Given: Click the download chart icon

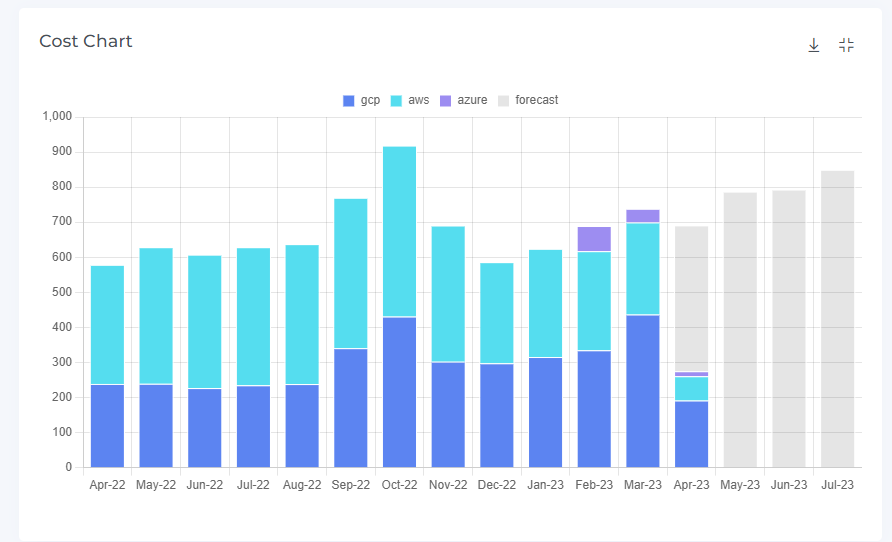Looking at the screenshot, I should 814,45.
